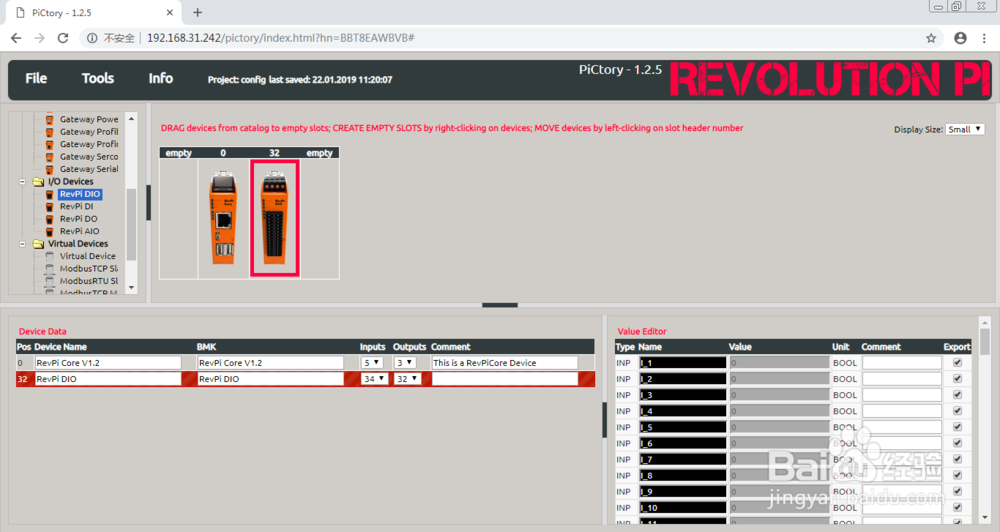The height and width of the screenshot is (532, 1000).
Task: Focus the address bar URL
Action: [x=281, y=38]
